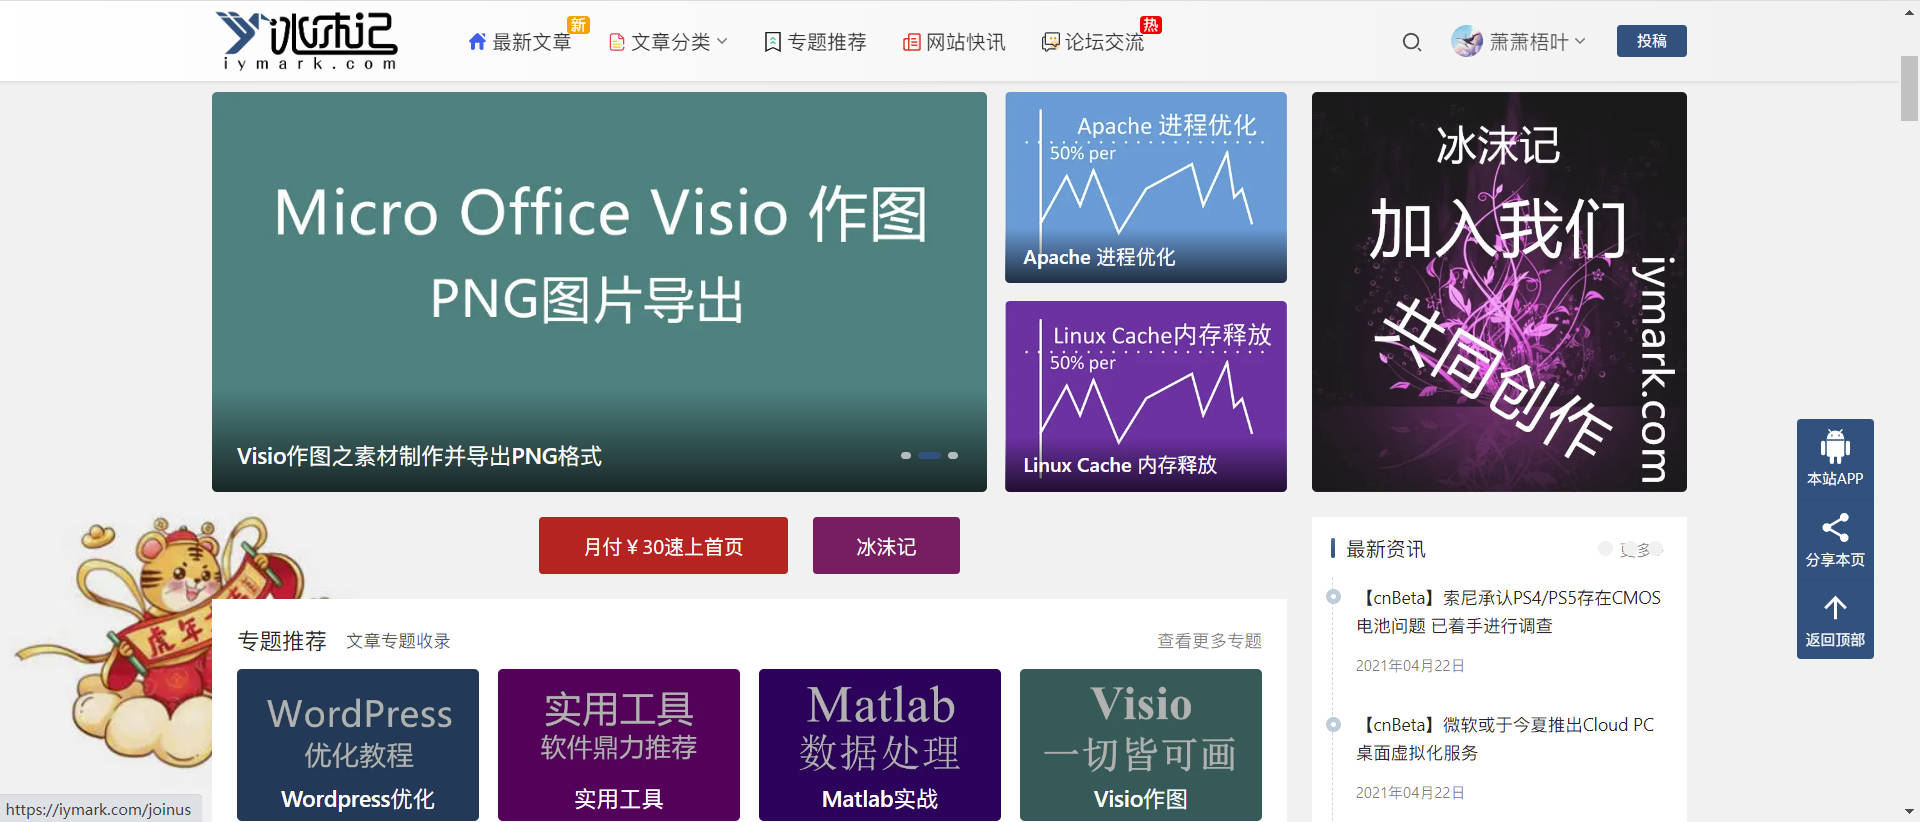Open the Apache 进程优化 article thumbnail
Image resolution: width=1920 pixels, height=822 pixels.
pyautogui.click(x=1145, y=187)
